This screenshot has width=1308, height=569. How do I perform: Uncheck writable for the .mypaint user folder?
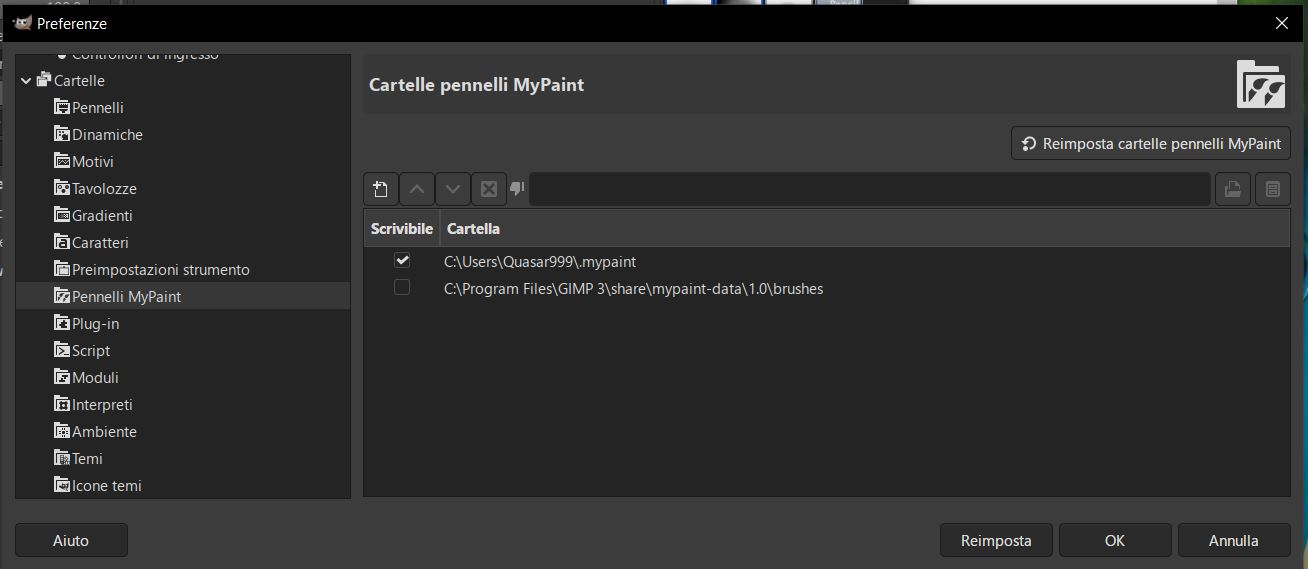click(402, 261)
